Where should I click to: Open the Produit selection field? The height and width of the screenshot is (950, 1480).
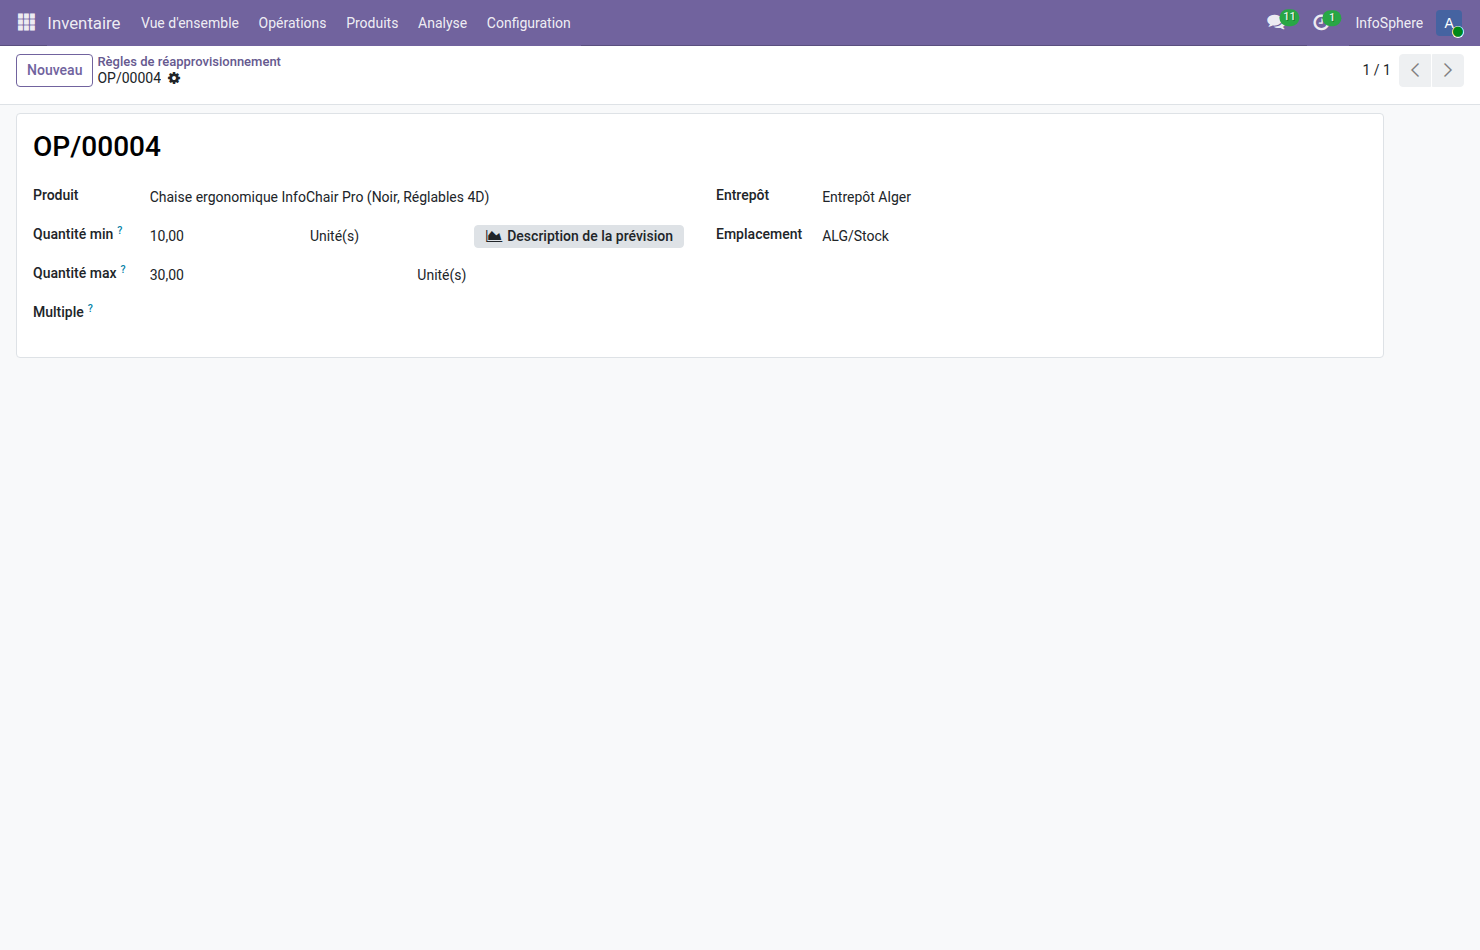[319, 197]
